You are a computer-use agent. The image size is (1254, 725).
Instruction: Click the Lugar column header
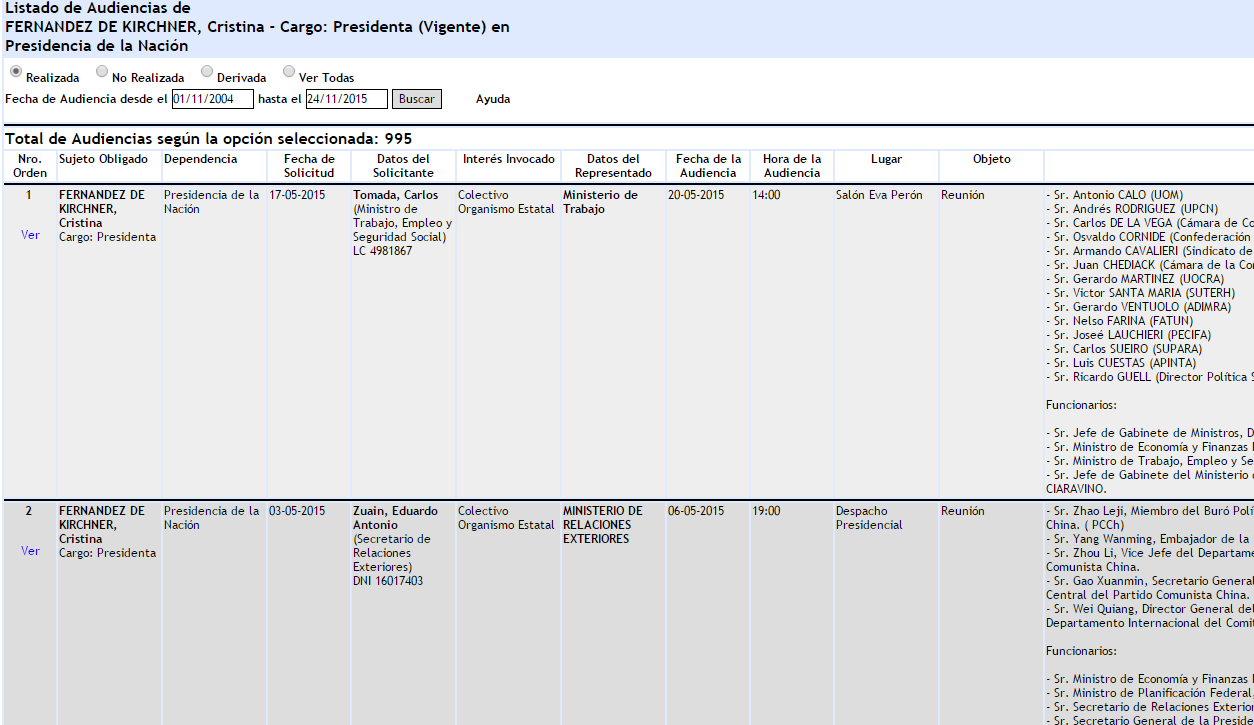click(886, 159)
